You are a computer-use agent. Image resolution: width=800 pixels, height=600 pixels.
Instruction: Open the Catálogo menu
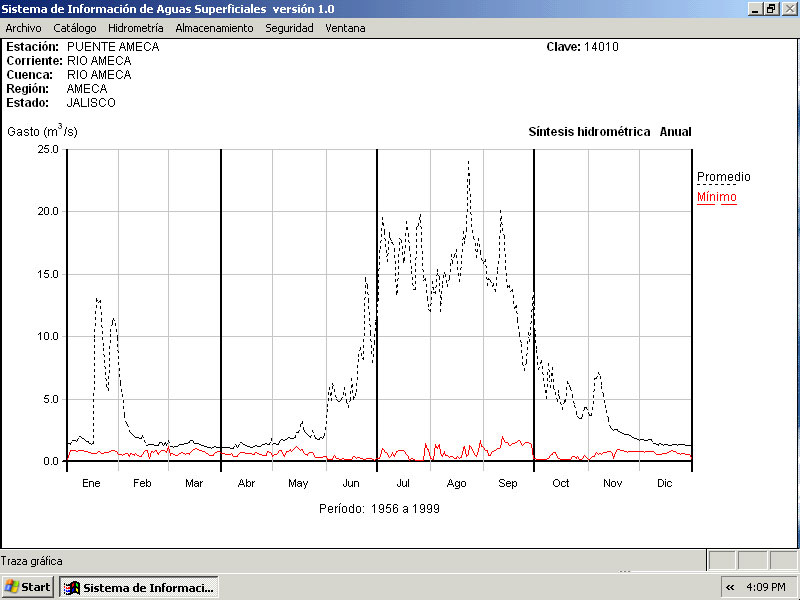click(75, 28)
